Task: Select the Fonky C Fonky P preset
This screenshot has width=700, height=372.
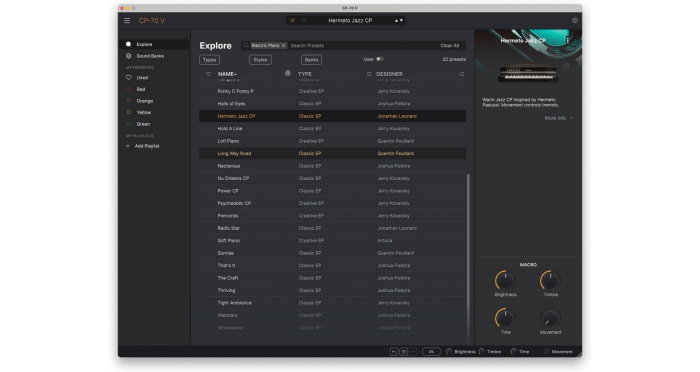Action: click(333, 91)
